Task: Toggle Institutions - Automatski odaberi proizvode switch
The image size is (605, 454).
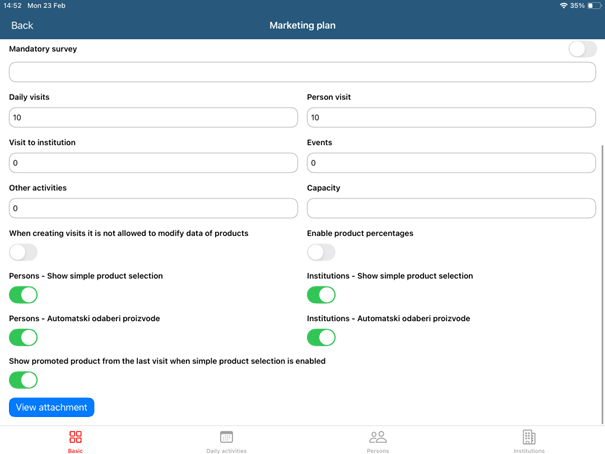Action: 321,338
